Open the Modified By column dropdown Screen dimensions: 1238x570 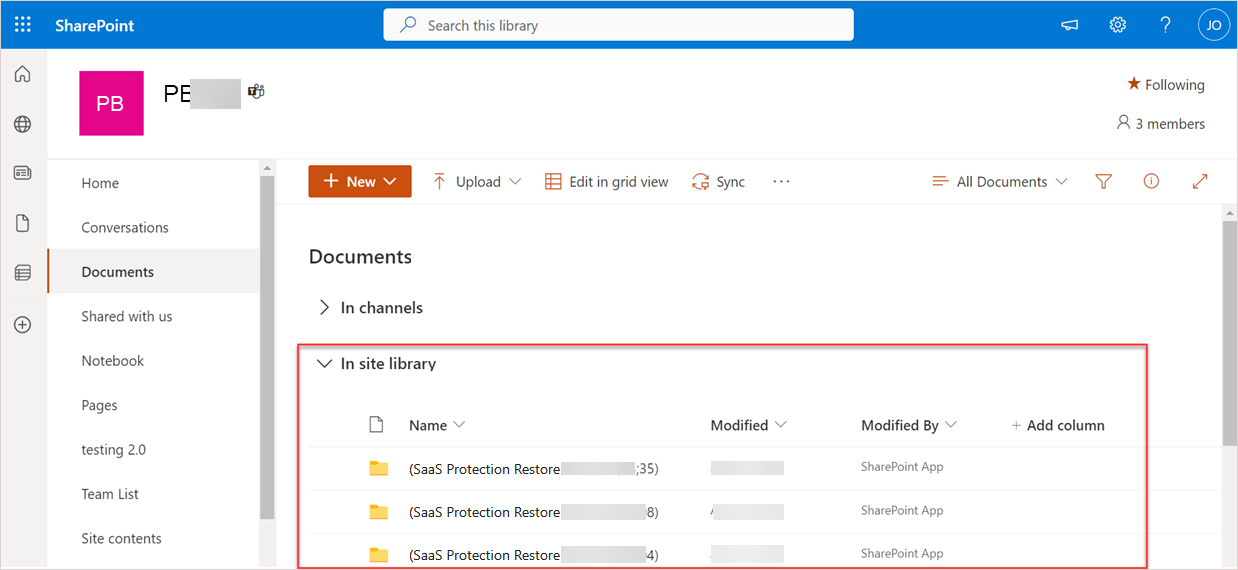(x=908, y=425)
